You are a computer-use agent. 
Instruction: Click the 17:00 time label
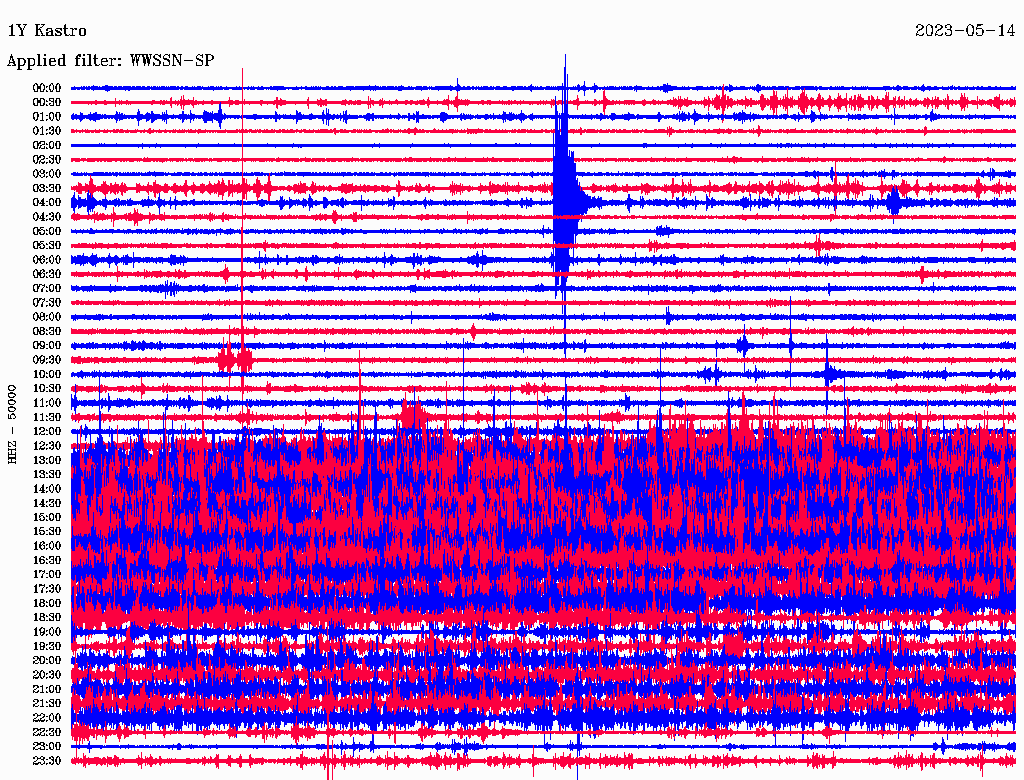pyautogui.click(x=47, y=575)
